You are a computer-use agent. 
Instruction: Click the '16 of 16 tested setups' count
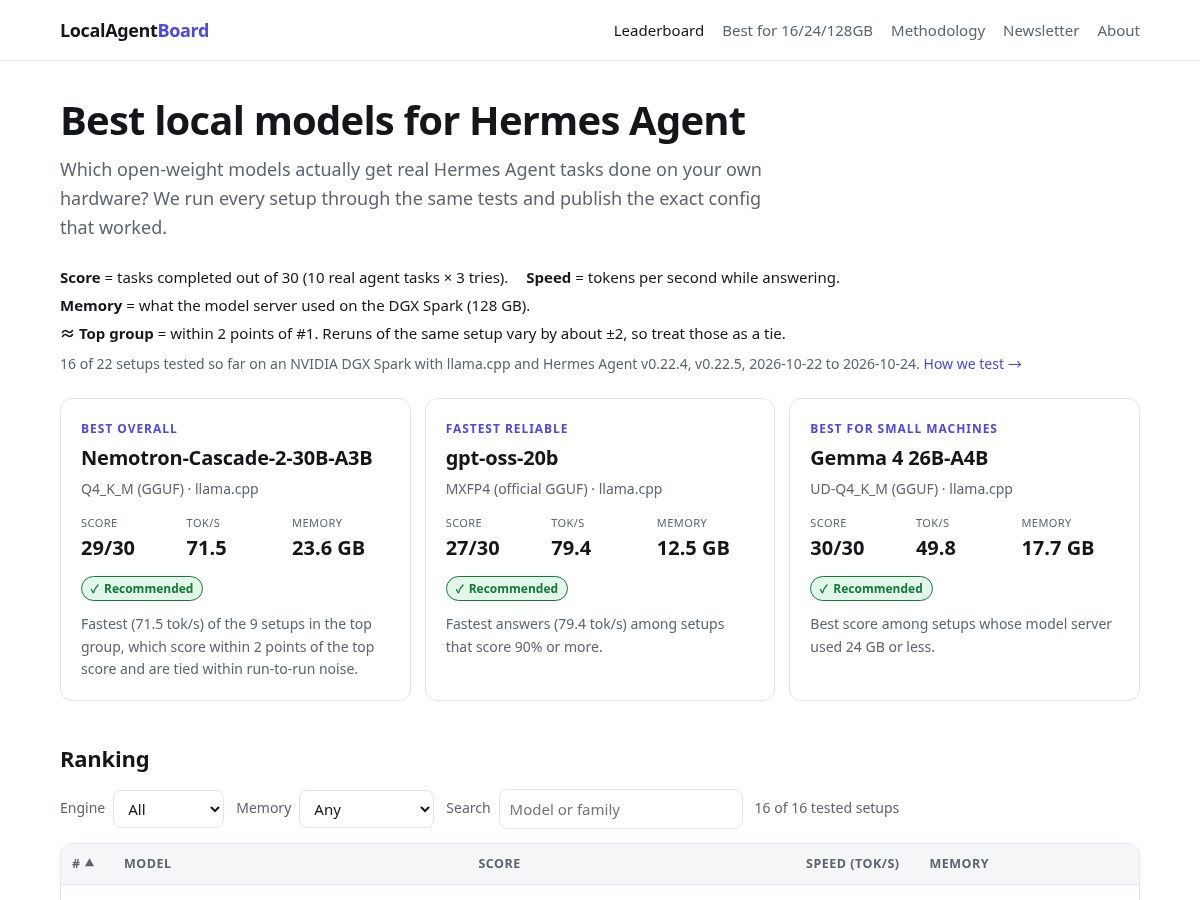point(827,808)
